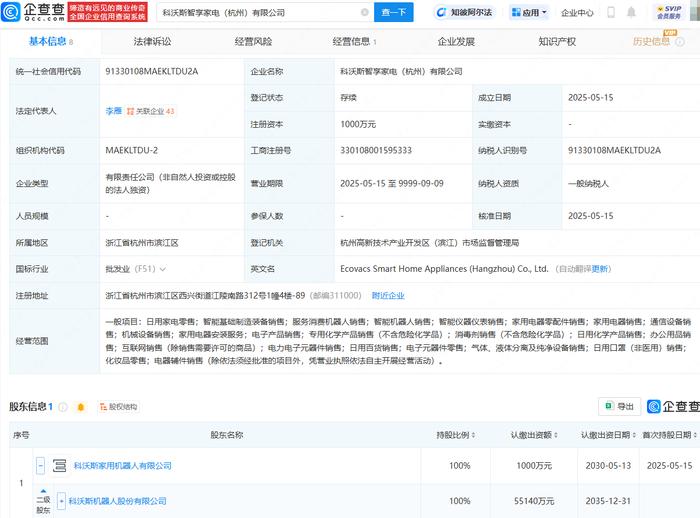Switch to the 法律诉讼 tab
This screenshot has height=518, width=700.
coord(152,42)
